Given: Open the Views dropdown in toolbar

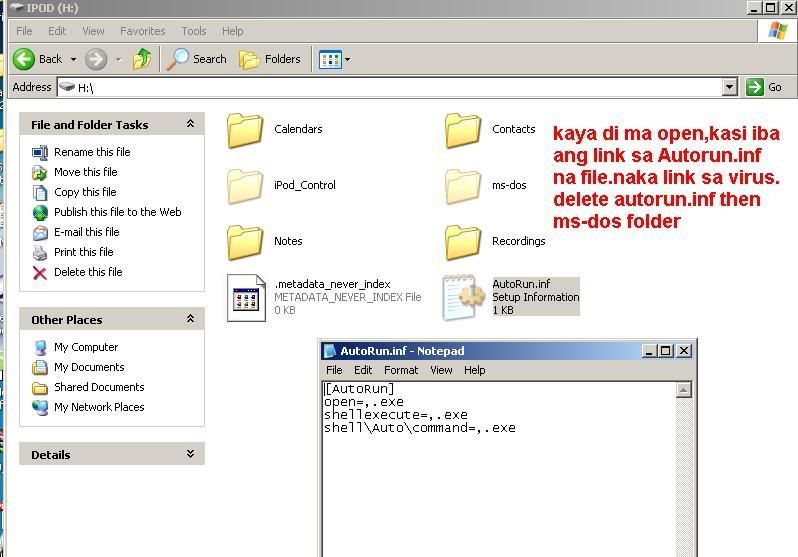Looking at the screenshot, I should click(x=334, y=60).
